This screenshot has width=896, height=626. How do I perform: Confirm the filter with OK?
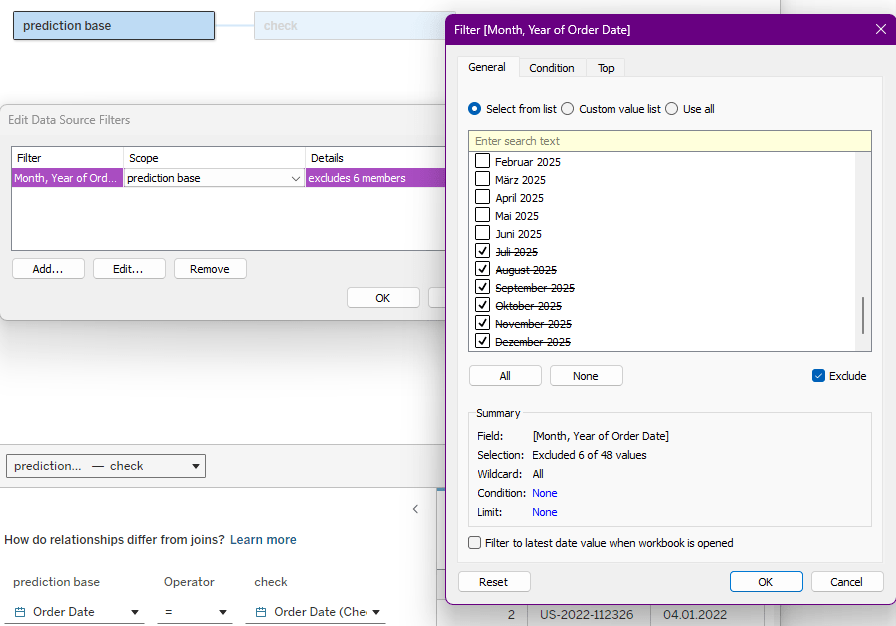766,581
